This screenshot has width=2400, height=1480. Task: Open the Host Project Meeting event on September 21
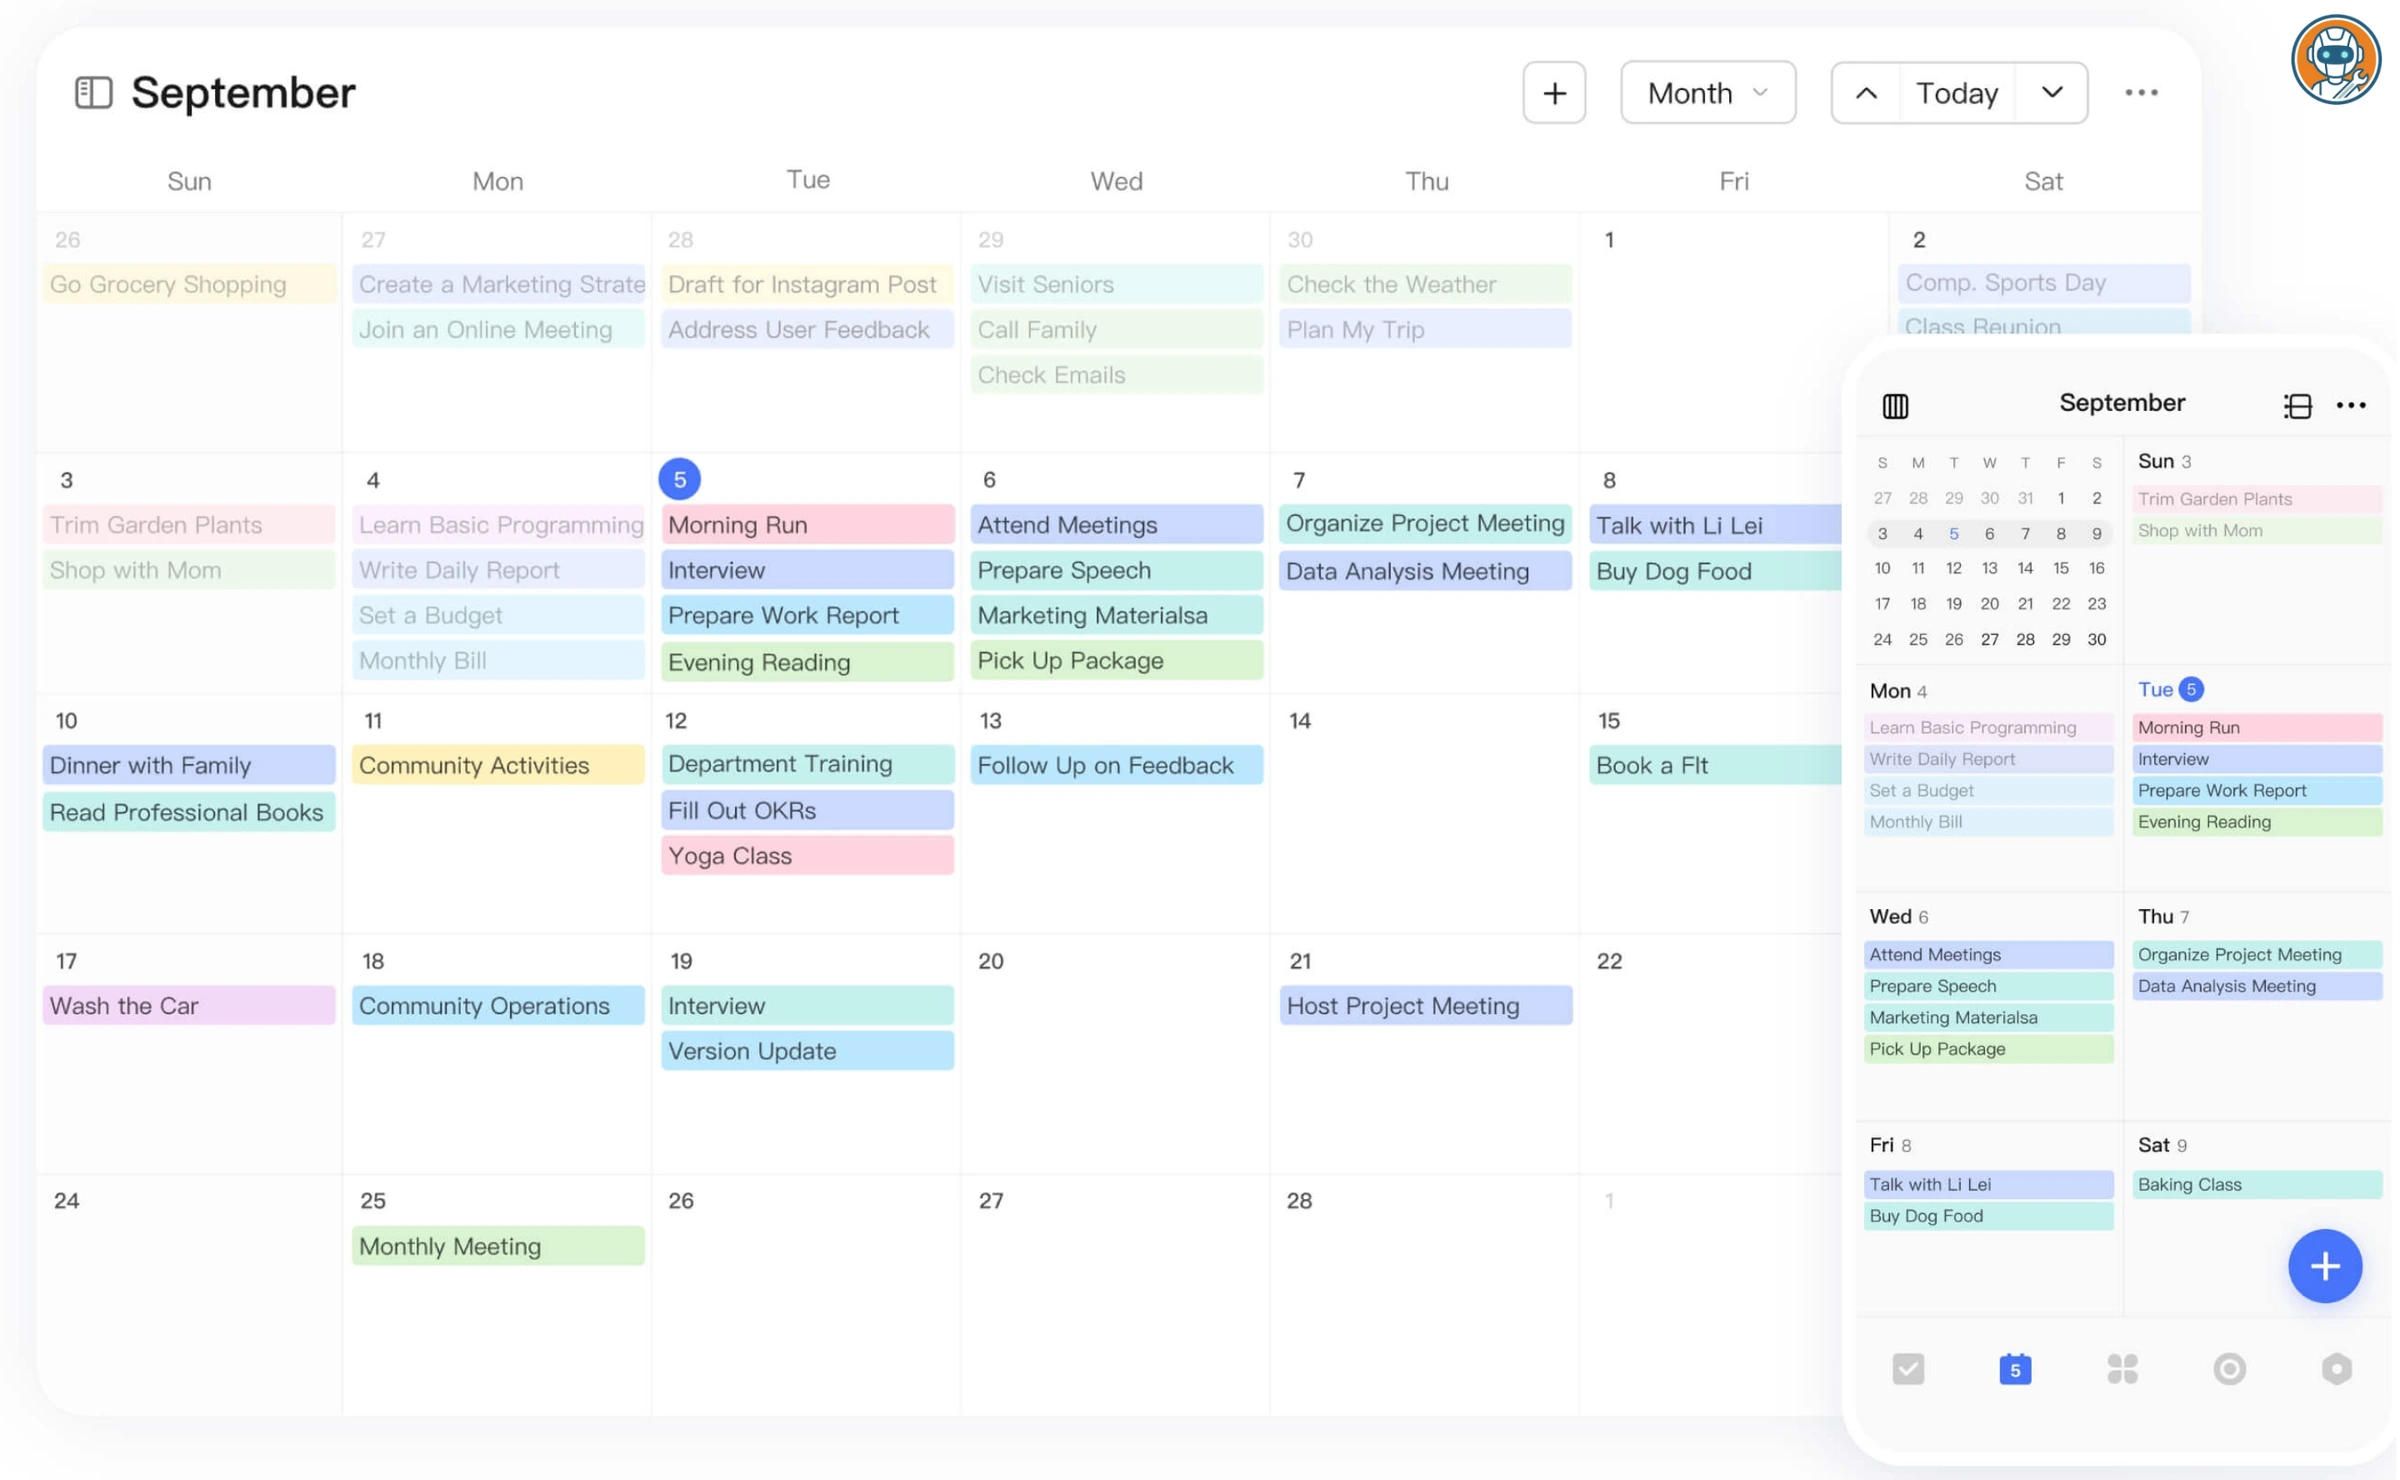click(1425, 1005)
